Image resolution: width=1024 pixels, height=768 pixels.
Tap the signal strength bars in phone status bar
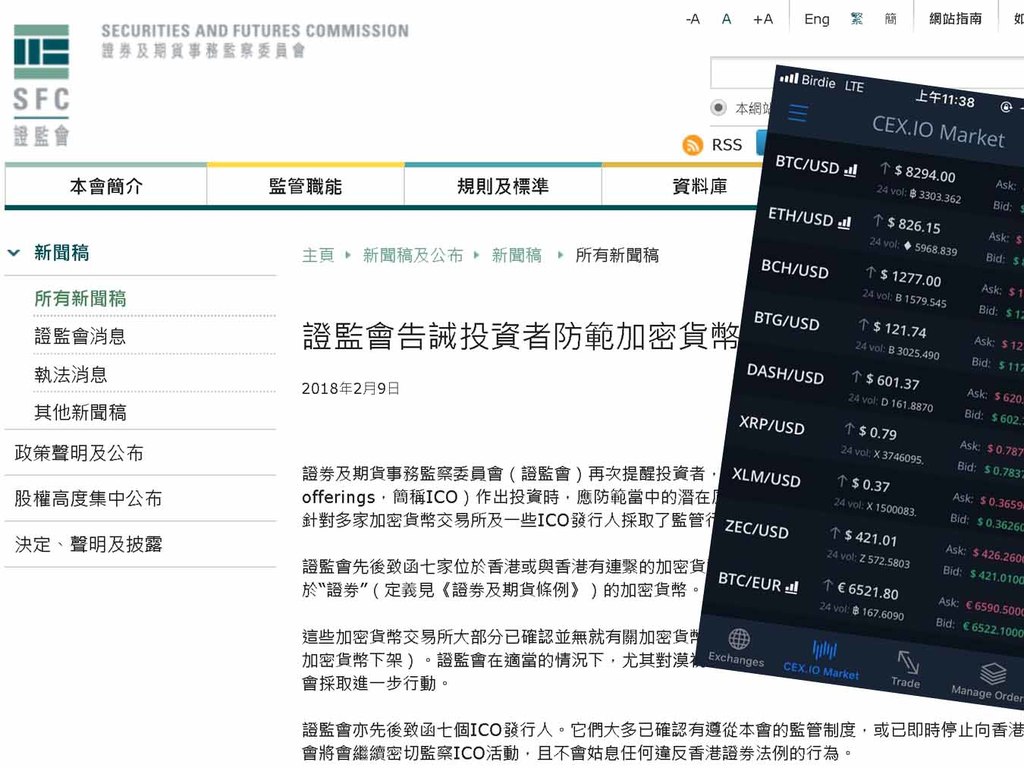789,78
